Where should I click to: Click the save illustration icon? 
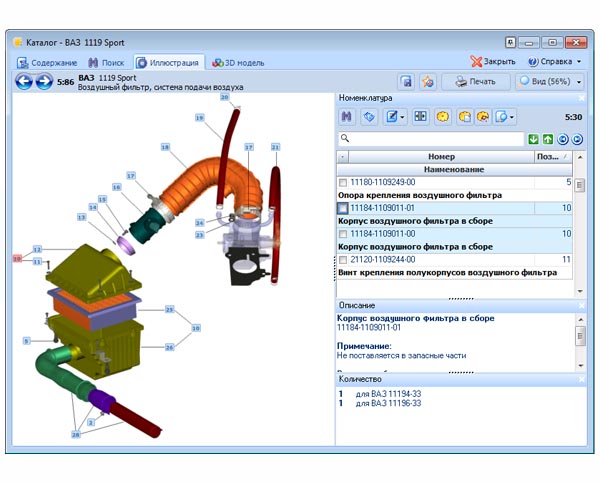(406, 81)
